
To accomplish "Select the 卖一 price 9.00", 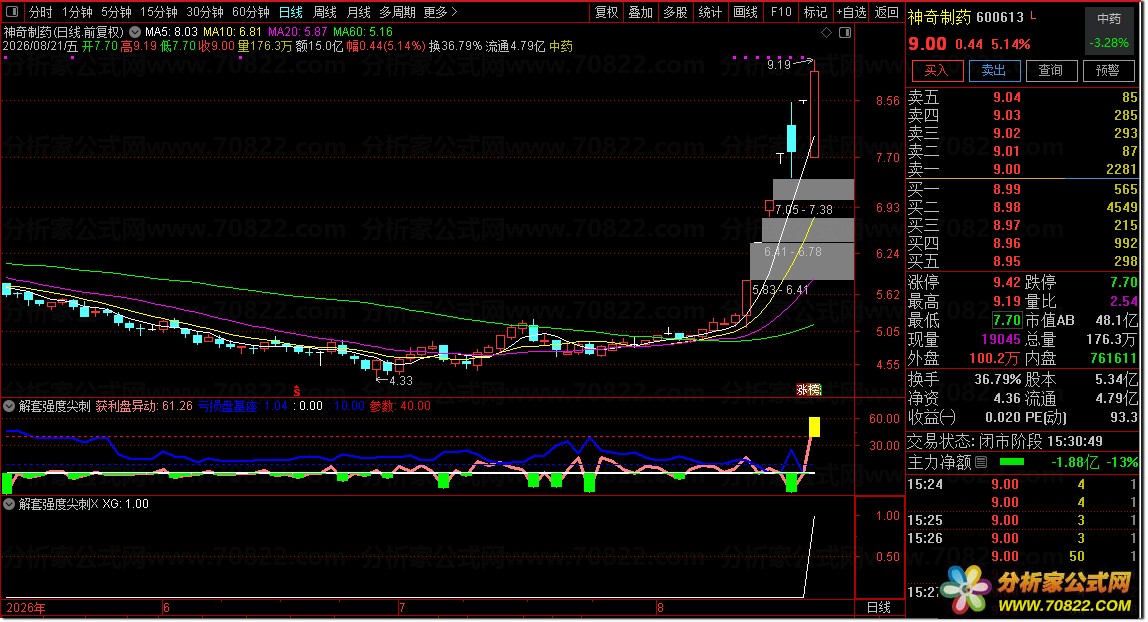I will point(1007,169).
